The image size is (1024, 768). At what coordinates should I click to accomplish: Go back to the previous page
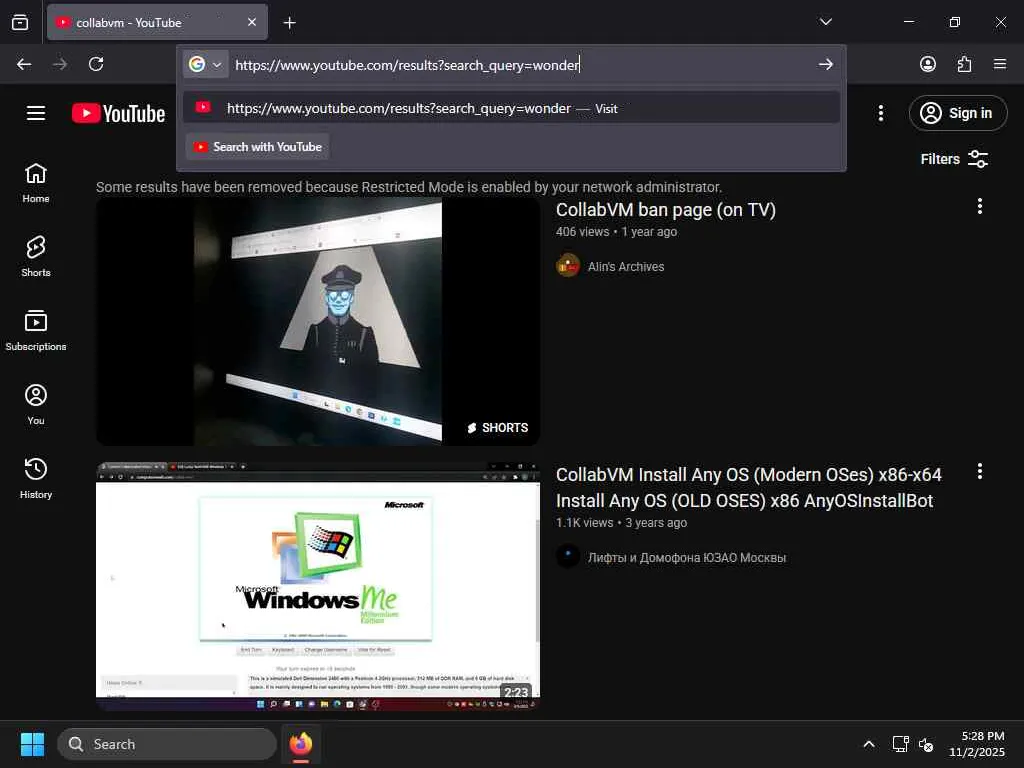click(x=24, y=64)
